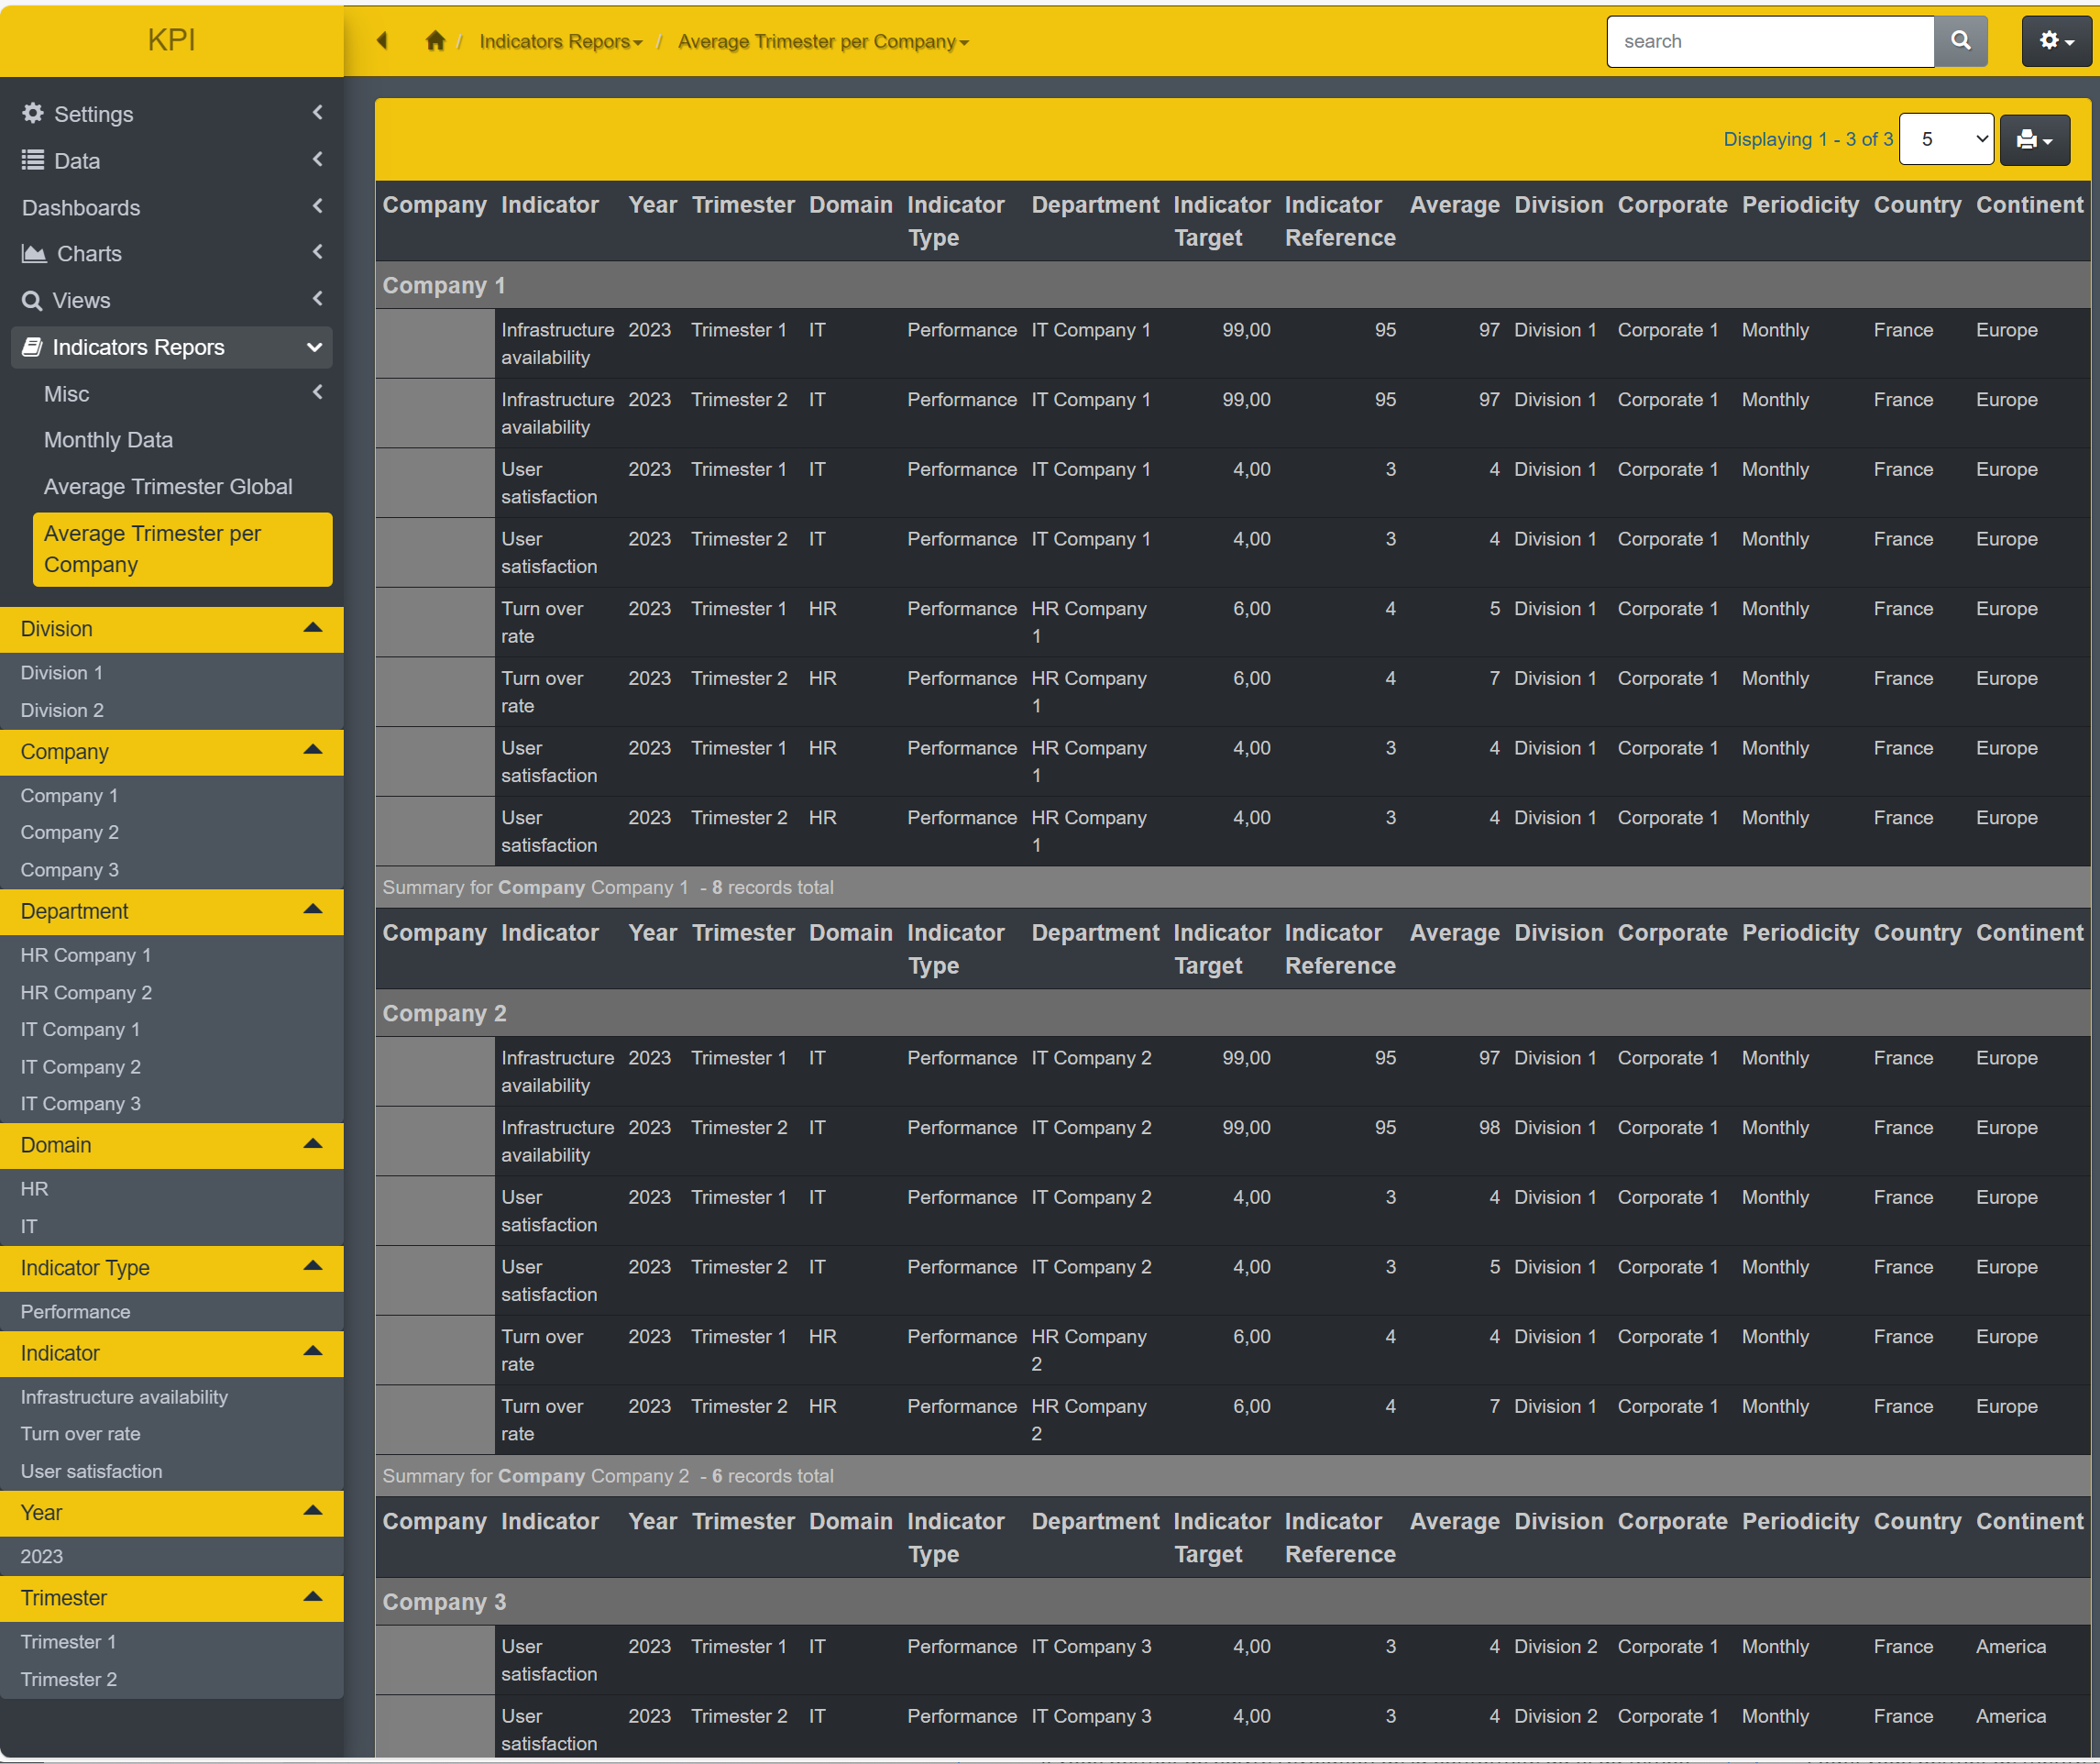This screenshot has width=2100, height=1764.
Task: Collapse the Indicator Type filter panel
Action: 313,1267
